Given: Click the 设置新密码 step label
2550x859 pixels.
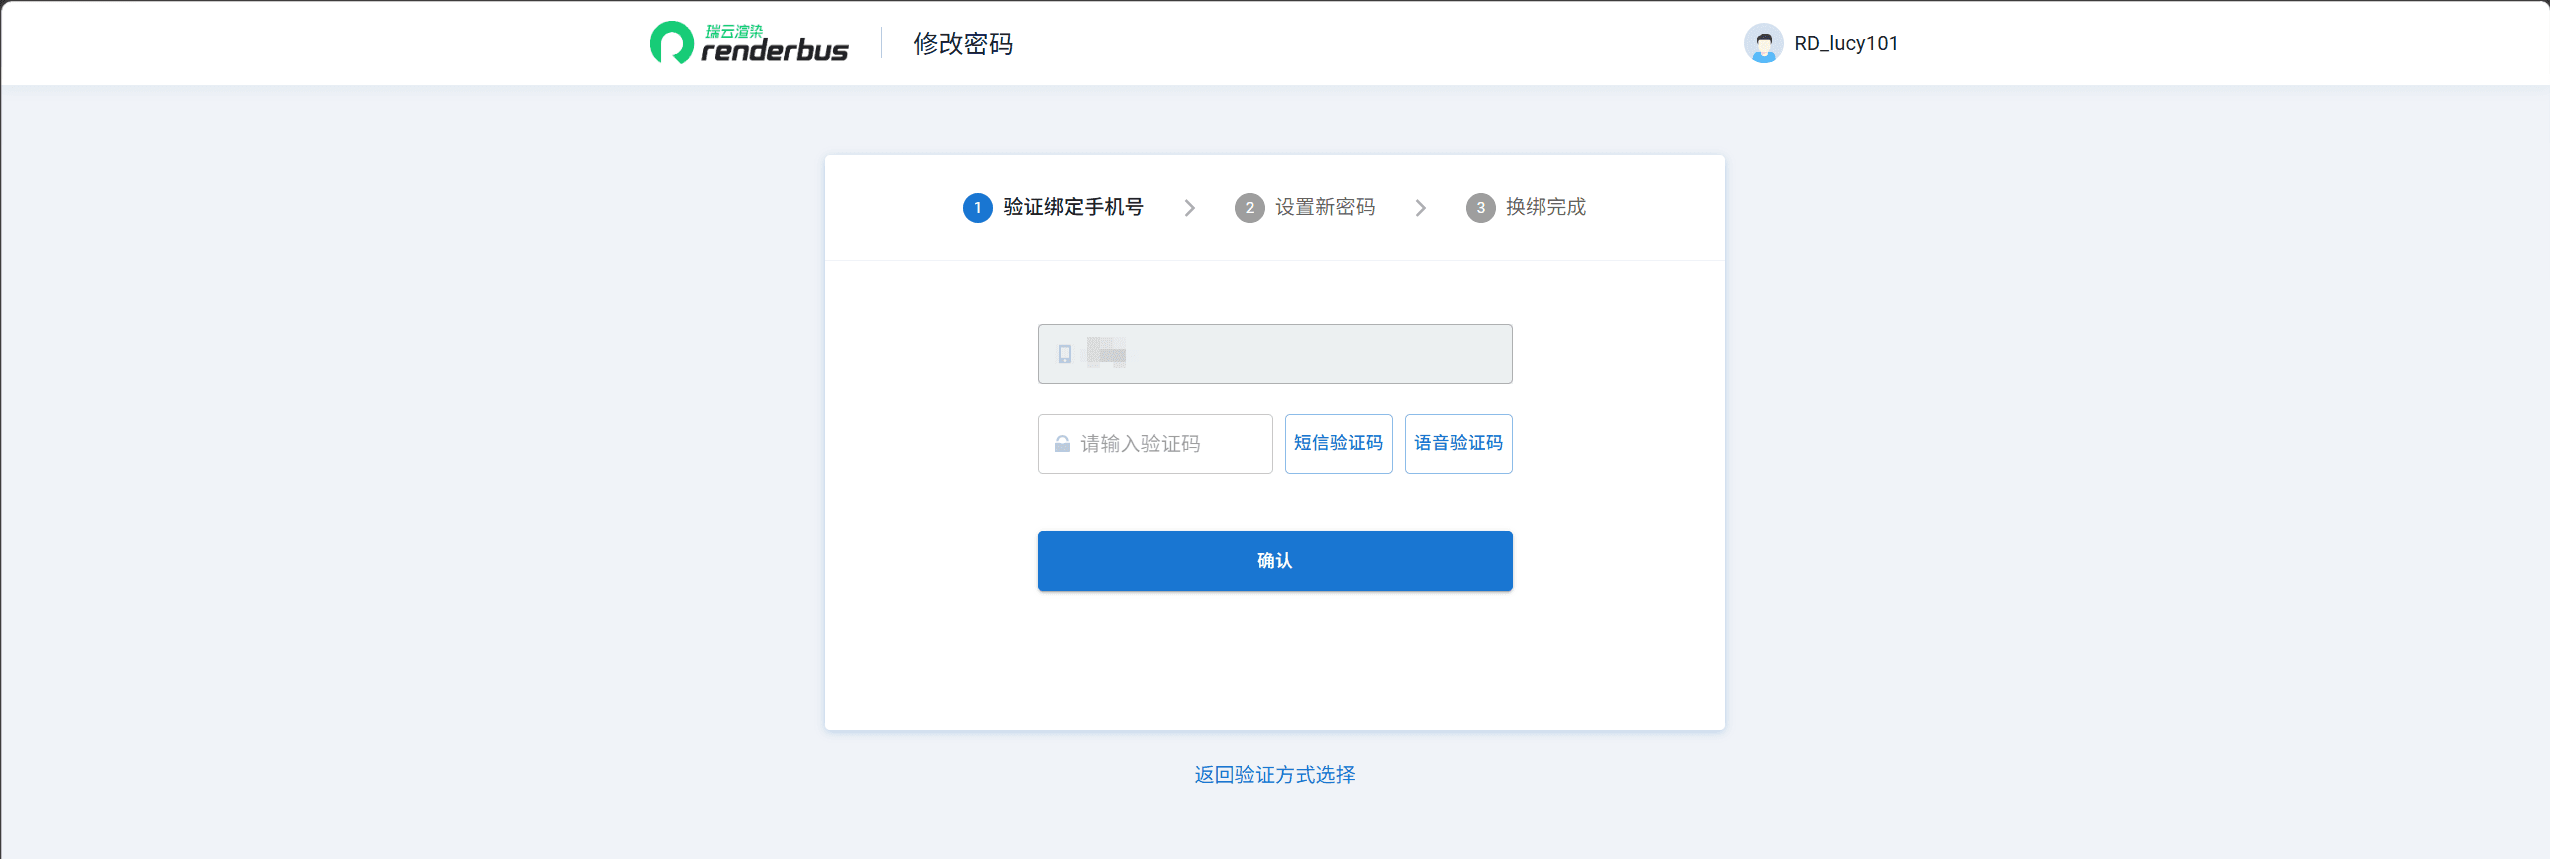Looking at the screenshot, I should tap(1325, 207).
